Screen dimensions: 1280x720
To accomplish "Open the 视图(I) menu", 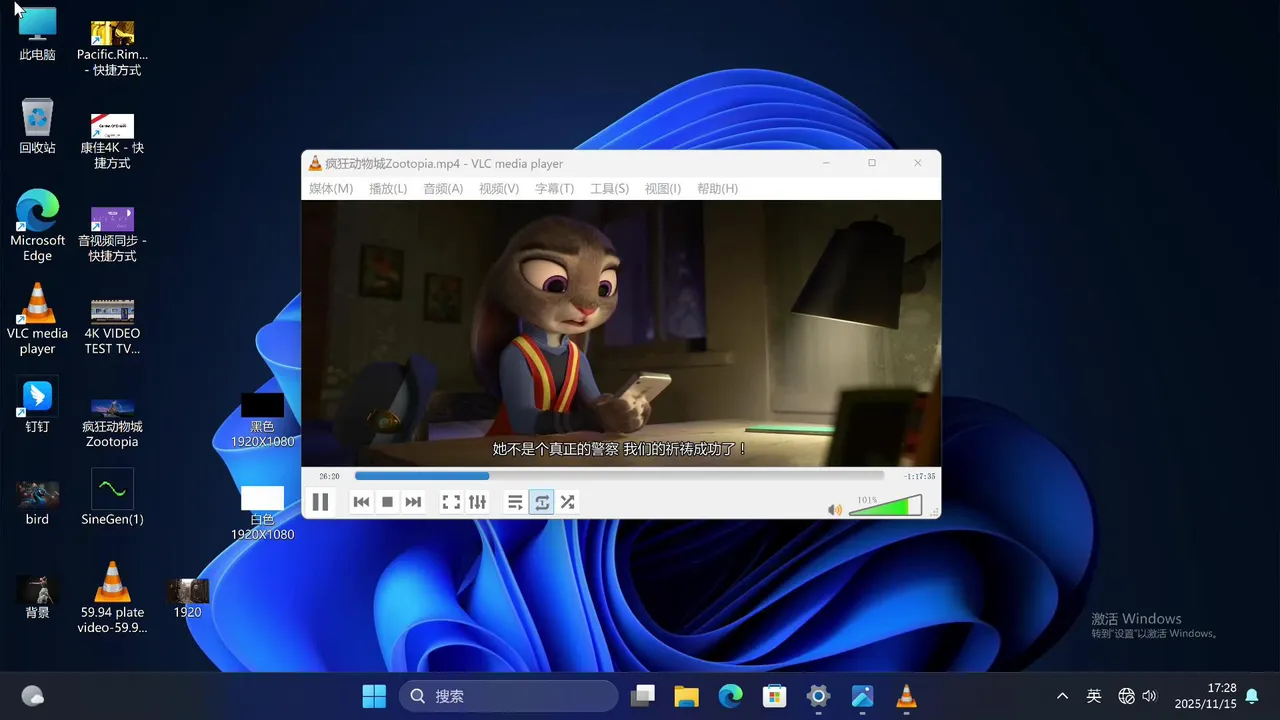I will 663,189.
